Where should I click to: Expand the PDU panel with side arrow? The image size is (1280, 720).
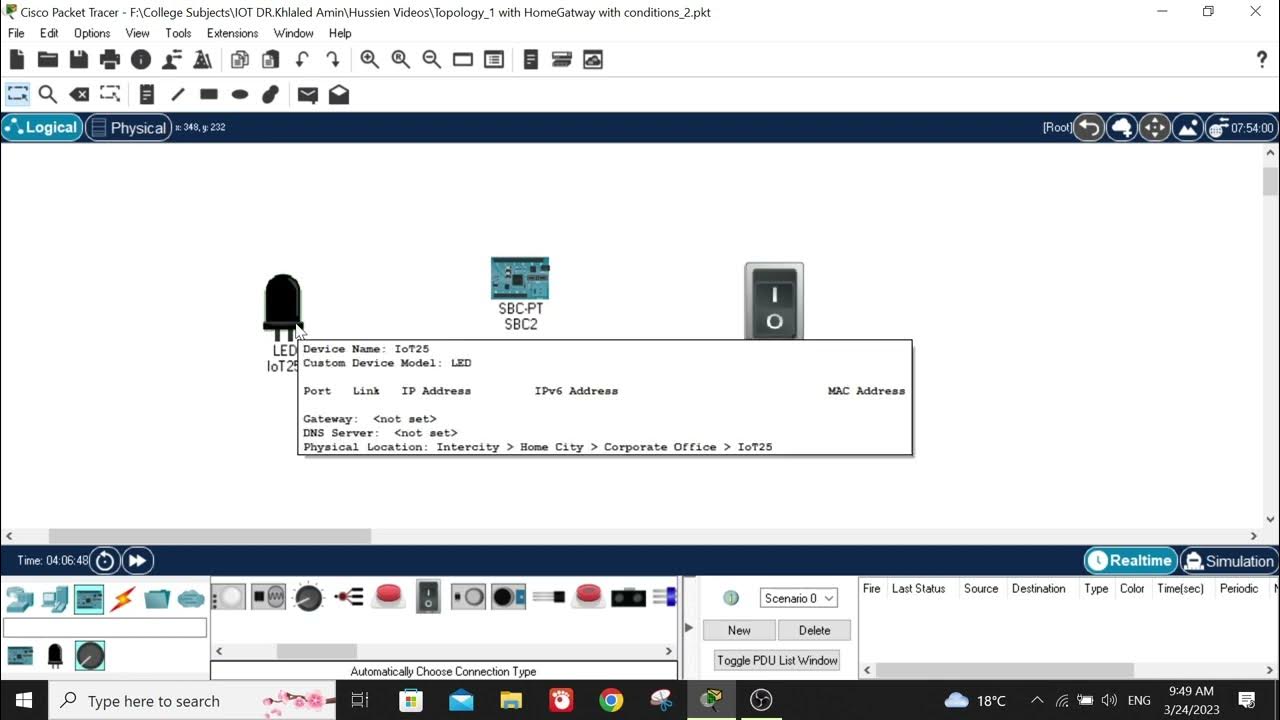coord(688,628)
